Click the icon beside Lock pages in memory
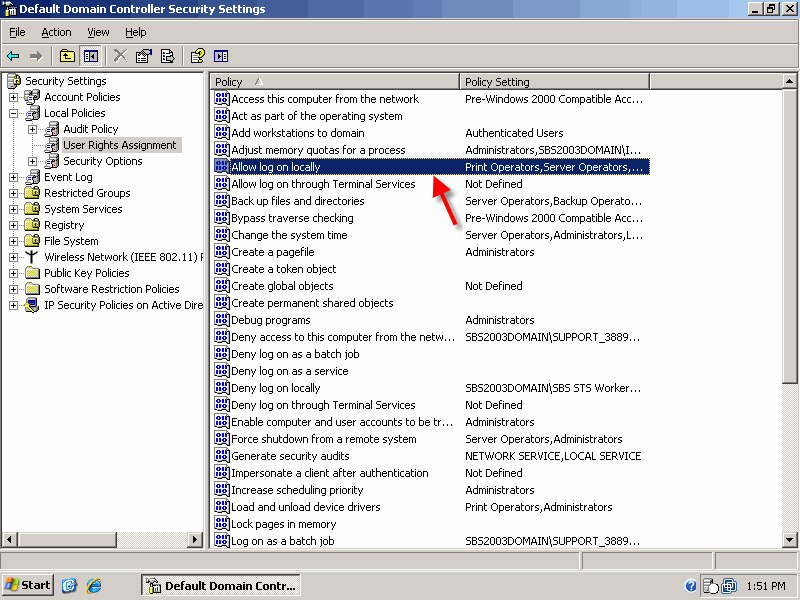Screen dimensions: 800x600 click(x=221, y=524)
